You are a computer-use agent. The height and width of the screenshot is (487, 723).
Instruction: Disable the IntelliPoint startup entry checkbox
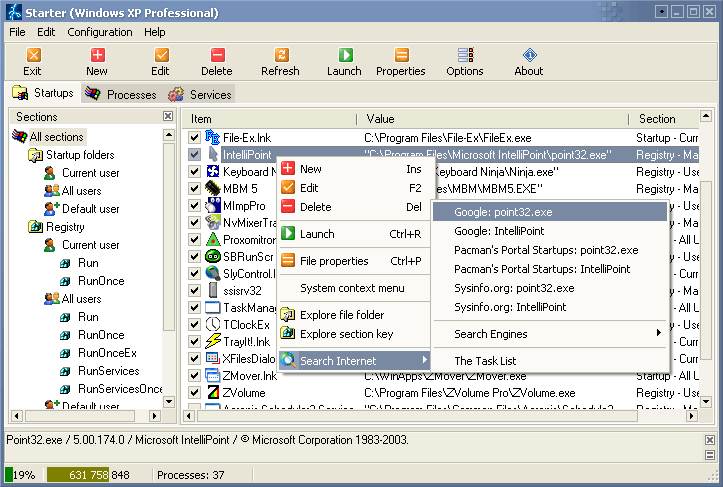(x=195, y=155)
